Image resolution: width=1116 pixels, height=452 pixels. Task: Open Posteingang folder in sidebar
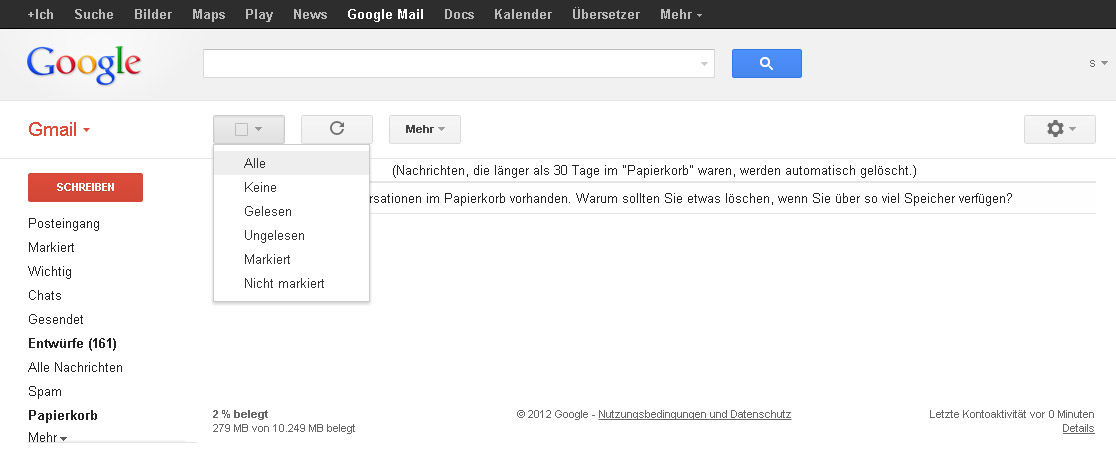64,224
